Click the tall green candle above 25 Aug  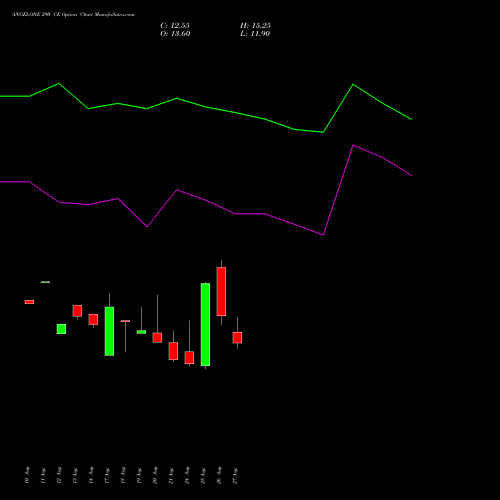205,324
